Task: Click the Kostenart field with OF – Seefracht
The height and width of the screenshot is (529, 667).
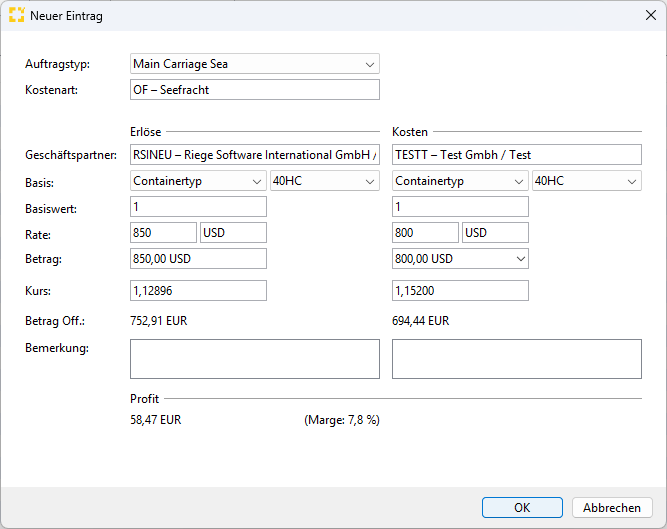Action: click(x=255, y=90)
